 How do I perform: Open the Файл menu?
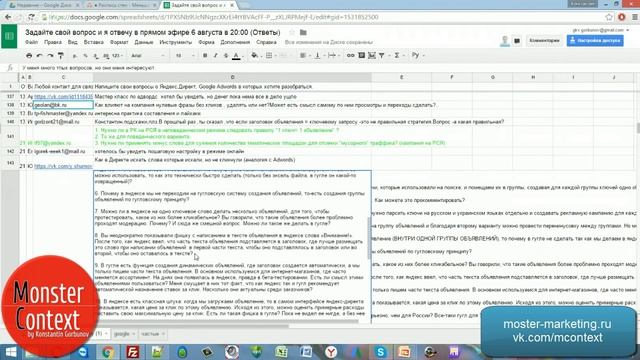pyautogui.click(x=31, y=42)
